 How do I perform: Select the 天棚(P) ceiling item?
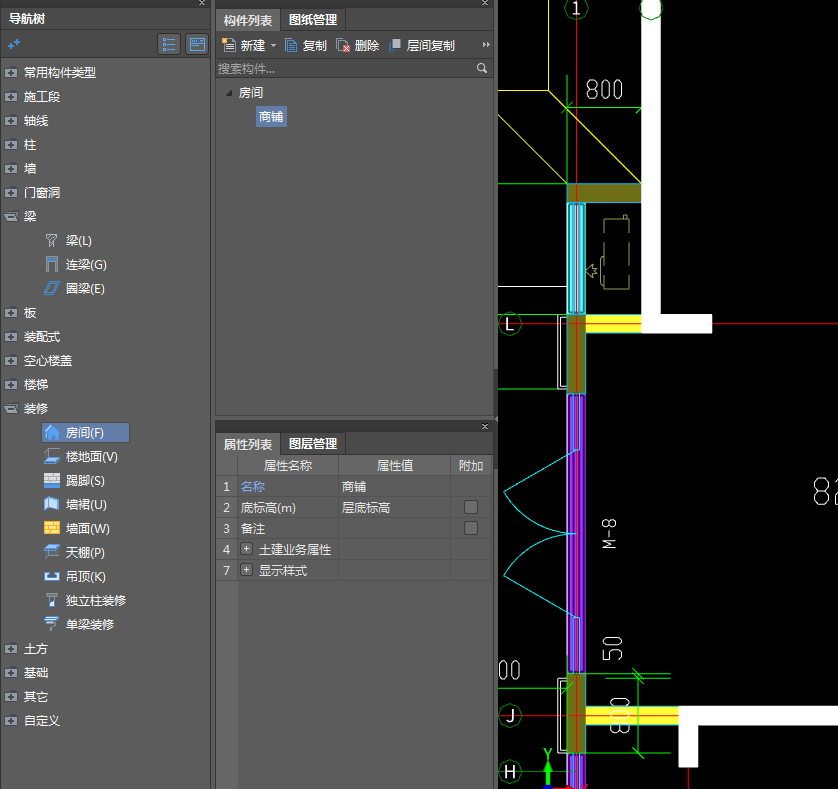[74, 552]
